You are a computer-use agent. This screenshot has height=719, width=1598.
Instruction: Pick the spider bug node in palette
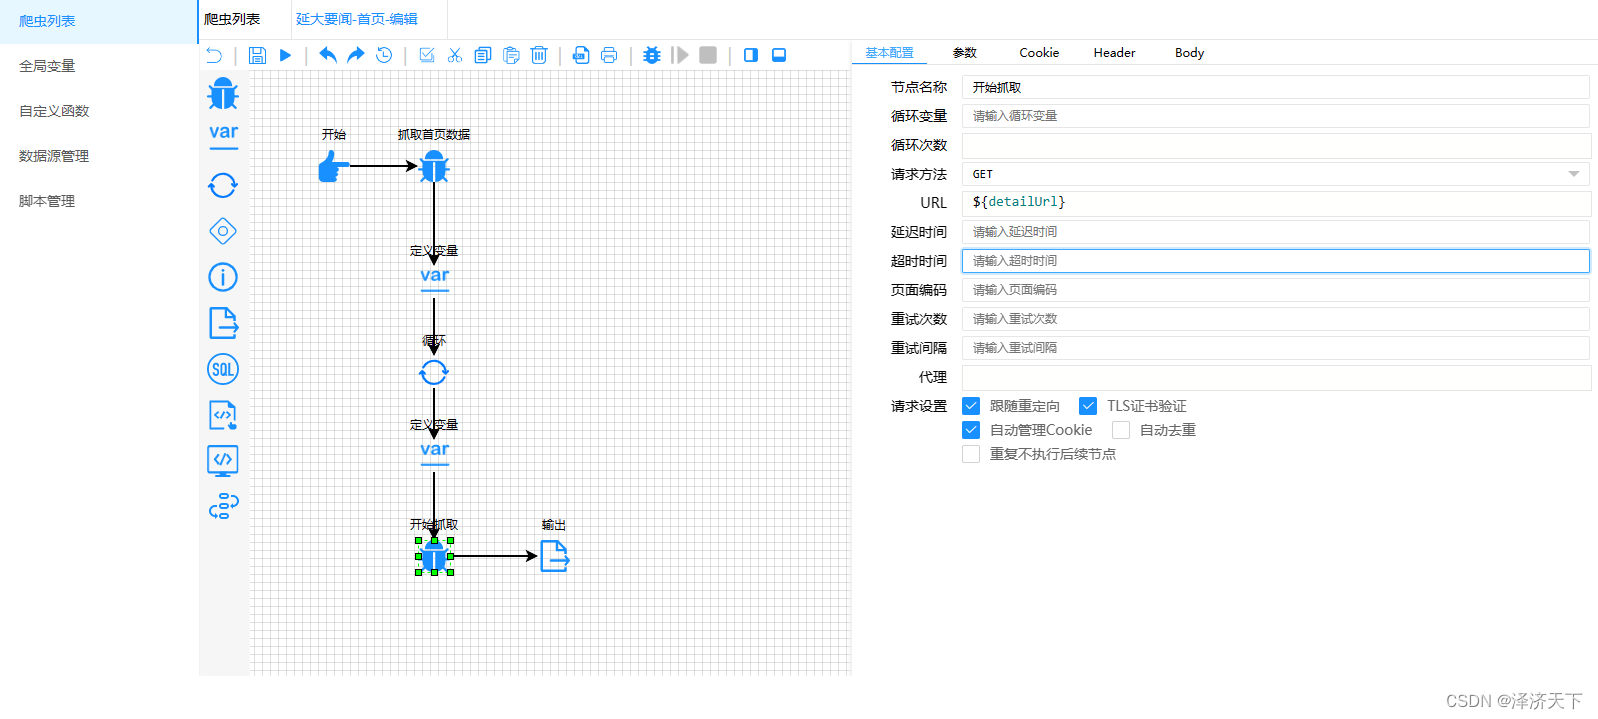point(223,94)
